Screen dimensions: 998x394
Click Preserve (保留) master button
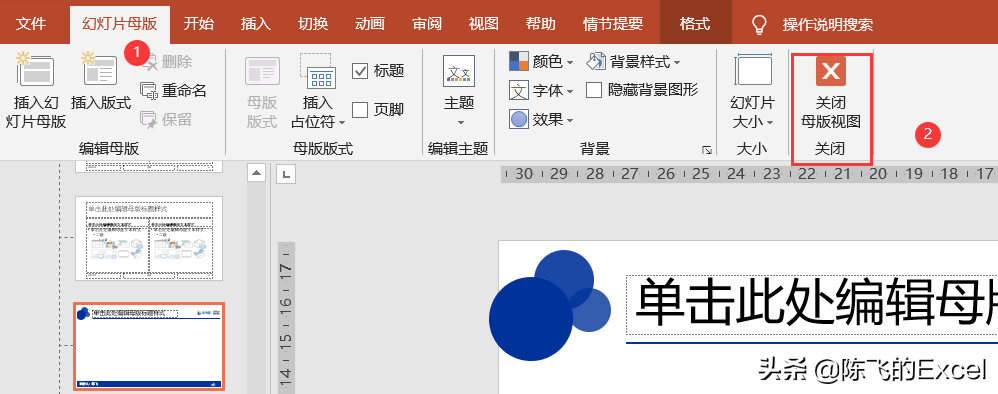tap(167, 120)
